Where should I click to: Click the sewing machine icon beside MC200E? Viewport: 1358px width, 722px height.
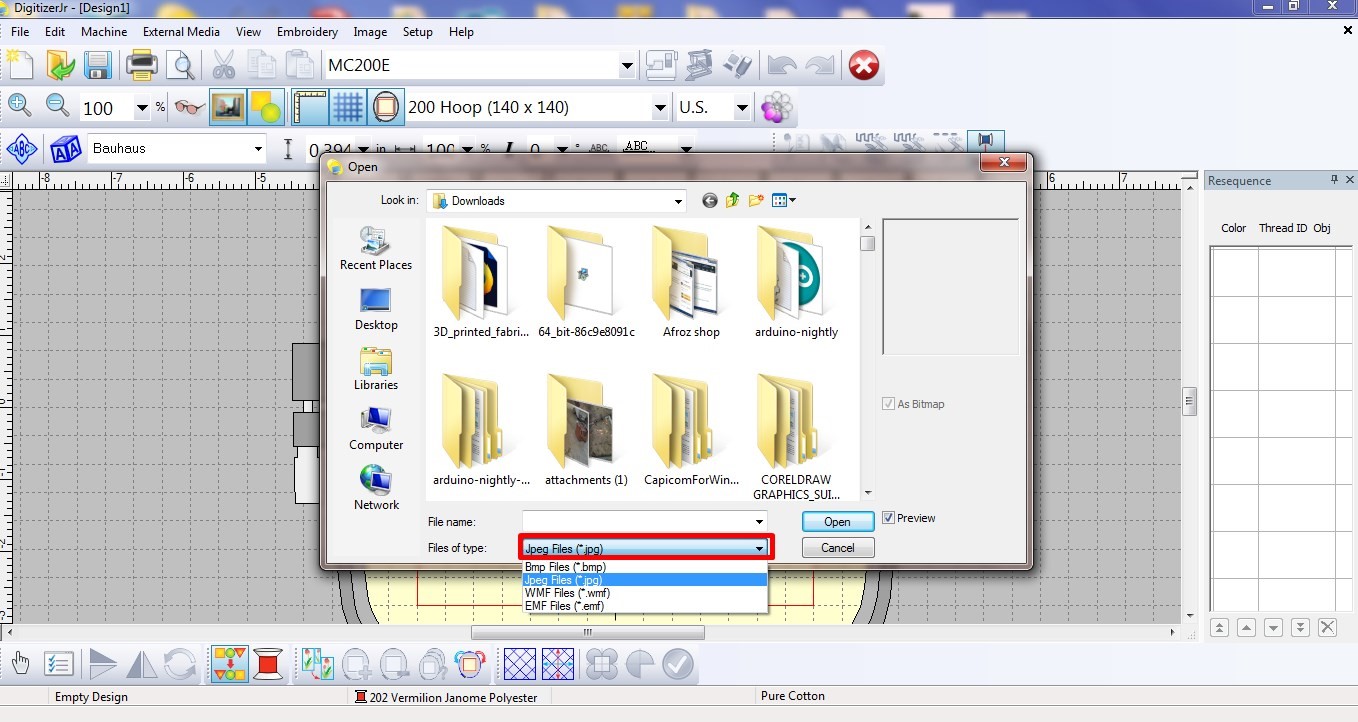click(x=661, y=66)
